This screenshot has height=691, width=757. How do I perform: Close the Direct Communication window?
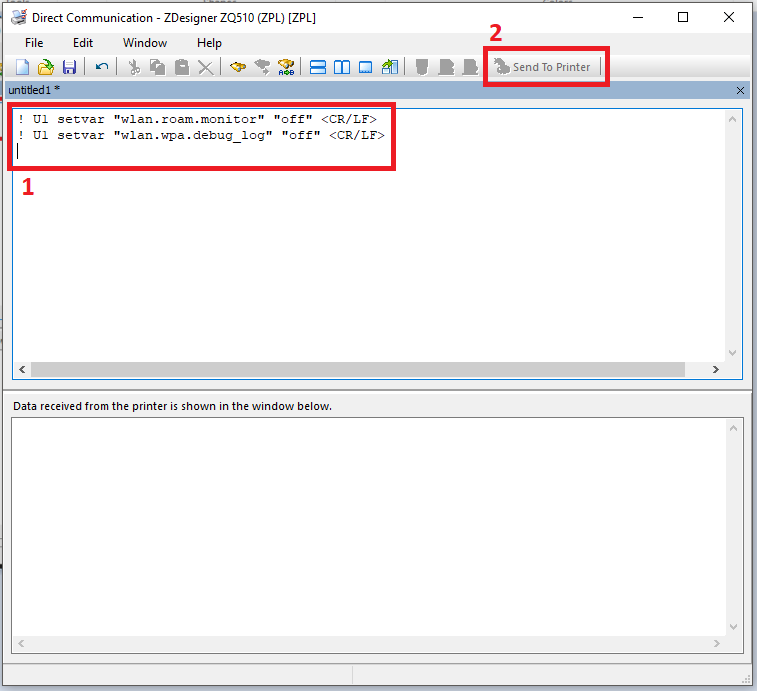729,17
